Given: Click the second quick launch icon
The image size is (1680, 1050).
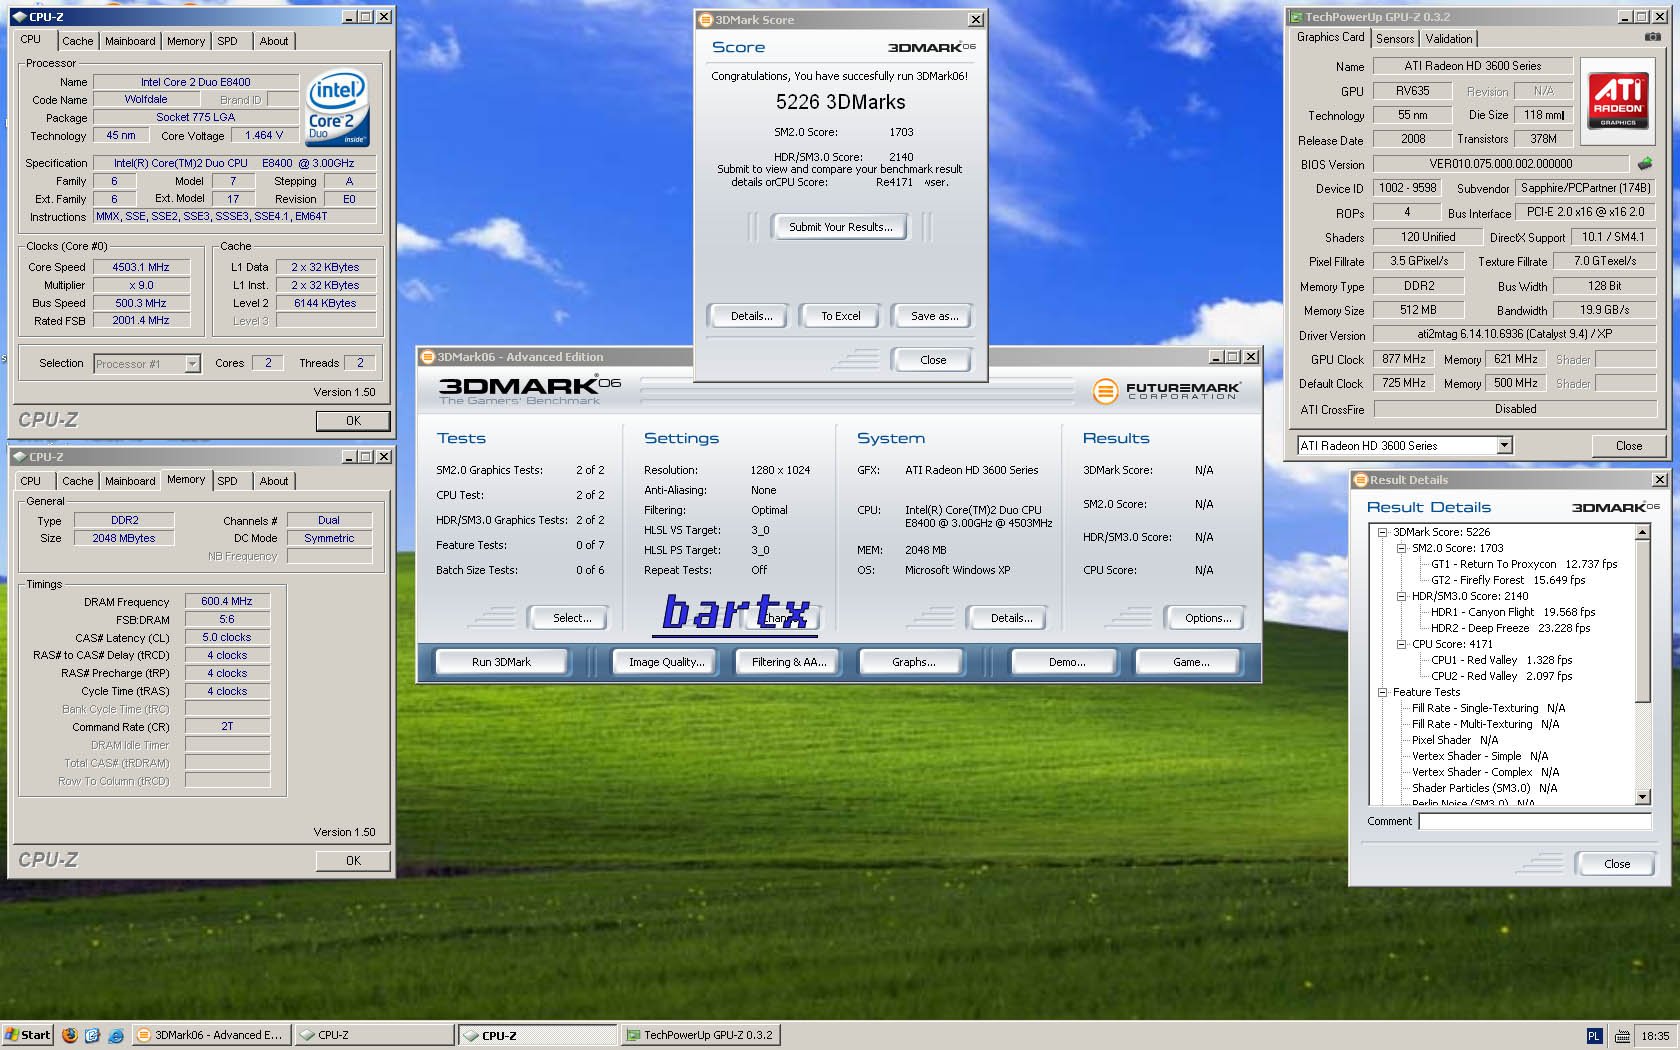Looking at the screenshot, I should 93,1035.
